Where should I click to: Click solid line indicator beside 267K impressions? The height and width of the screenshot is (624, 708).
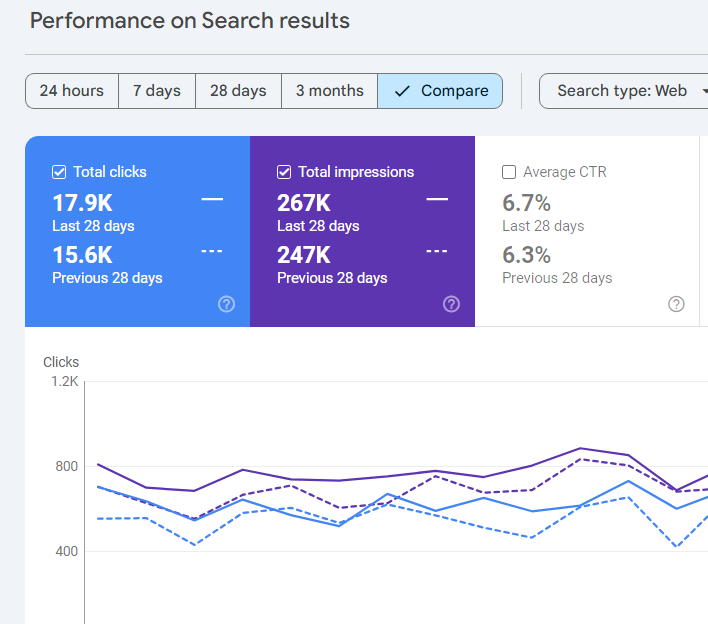pyautogui.click(x=437, y=200)
